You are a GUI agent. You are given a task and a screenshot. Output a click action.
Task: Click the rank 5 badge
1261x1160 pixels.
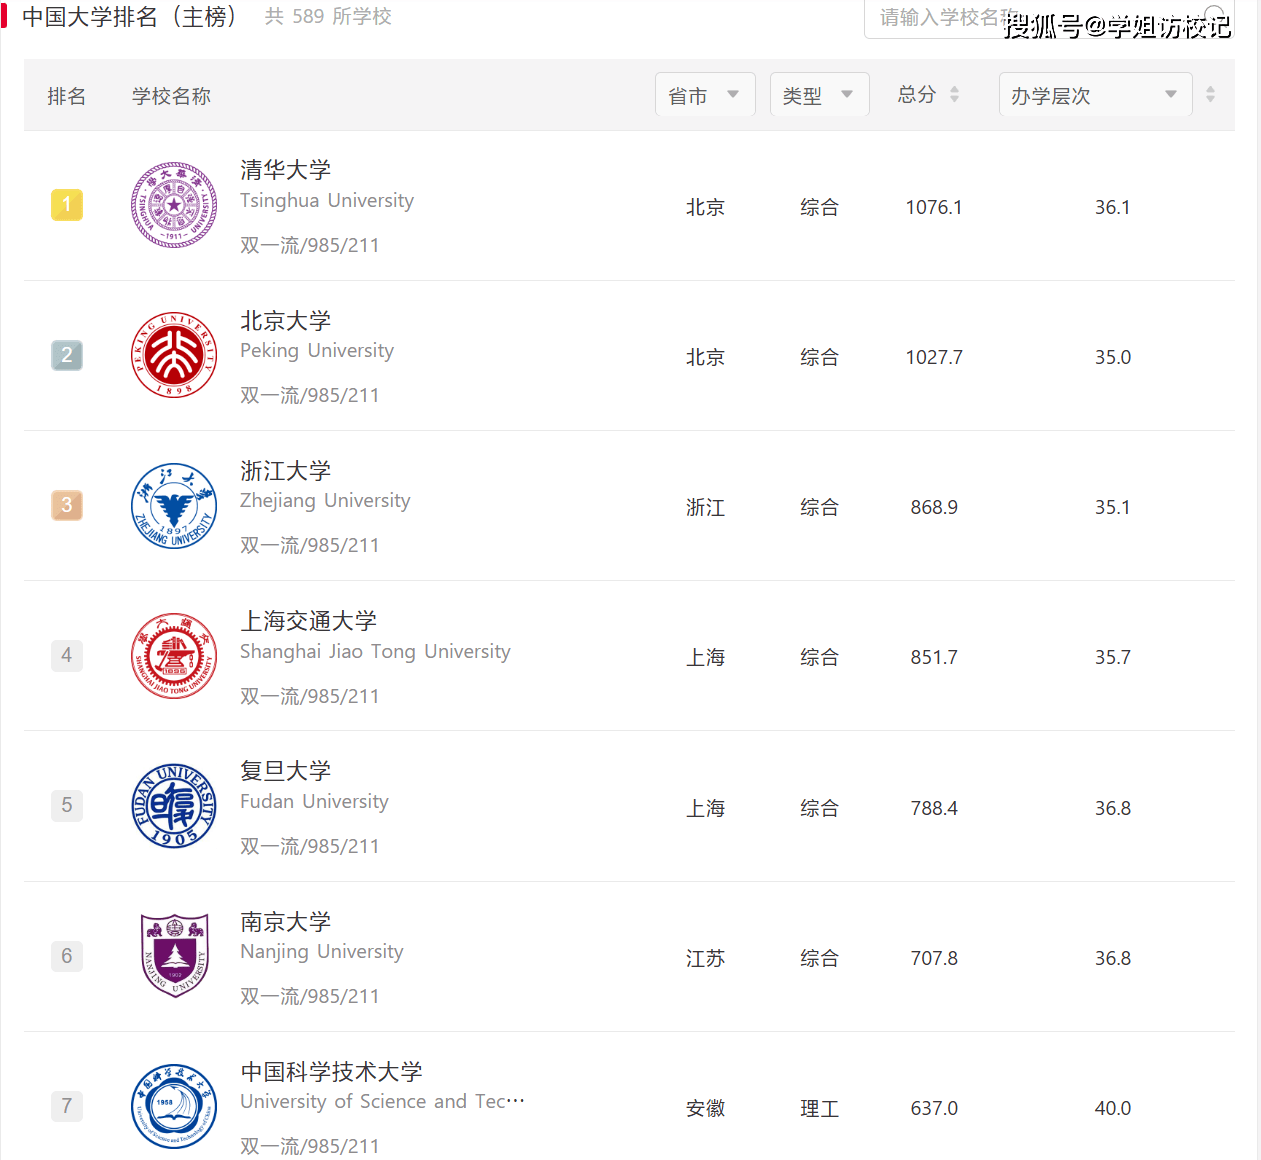[x=67, y=805]
